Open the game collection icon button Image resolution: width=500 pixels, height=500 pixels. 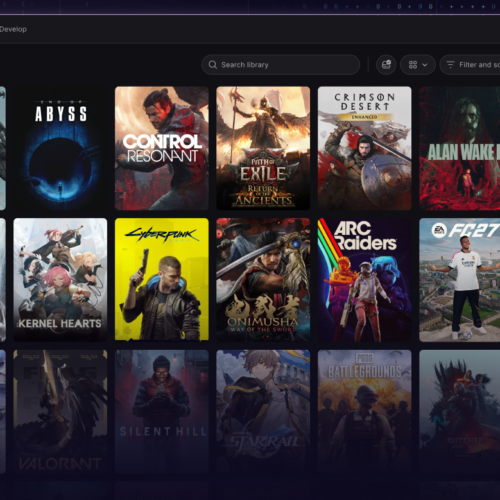click(x=386, y=65)
